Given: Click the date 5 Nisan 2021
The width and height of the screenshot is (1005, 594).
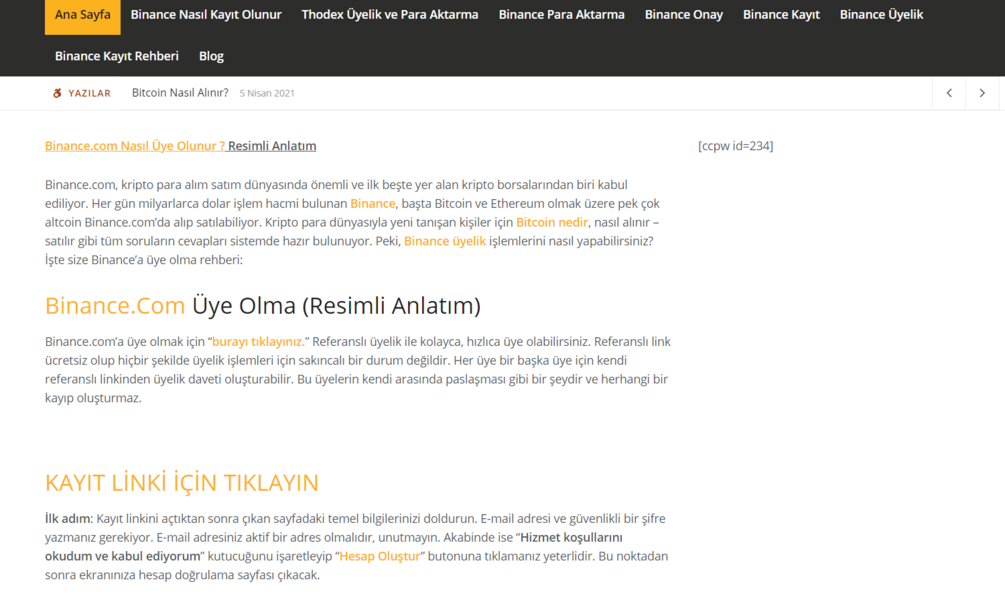Looking at the screenshot, I should pos(267,94).
